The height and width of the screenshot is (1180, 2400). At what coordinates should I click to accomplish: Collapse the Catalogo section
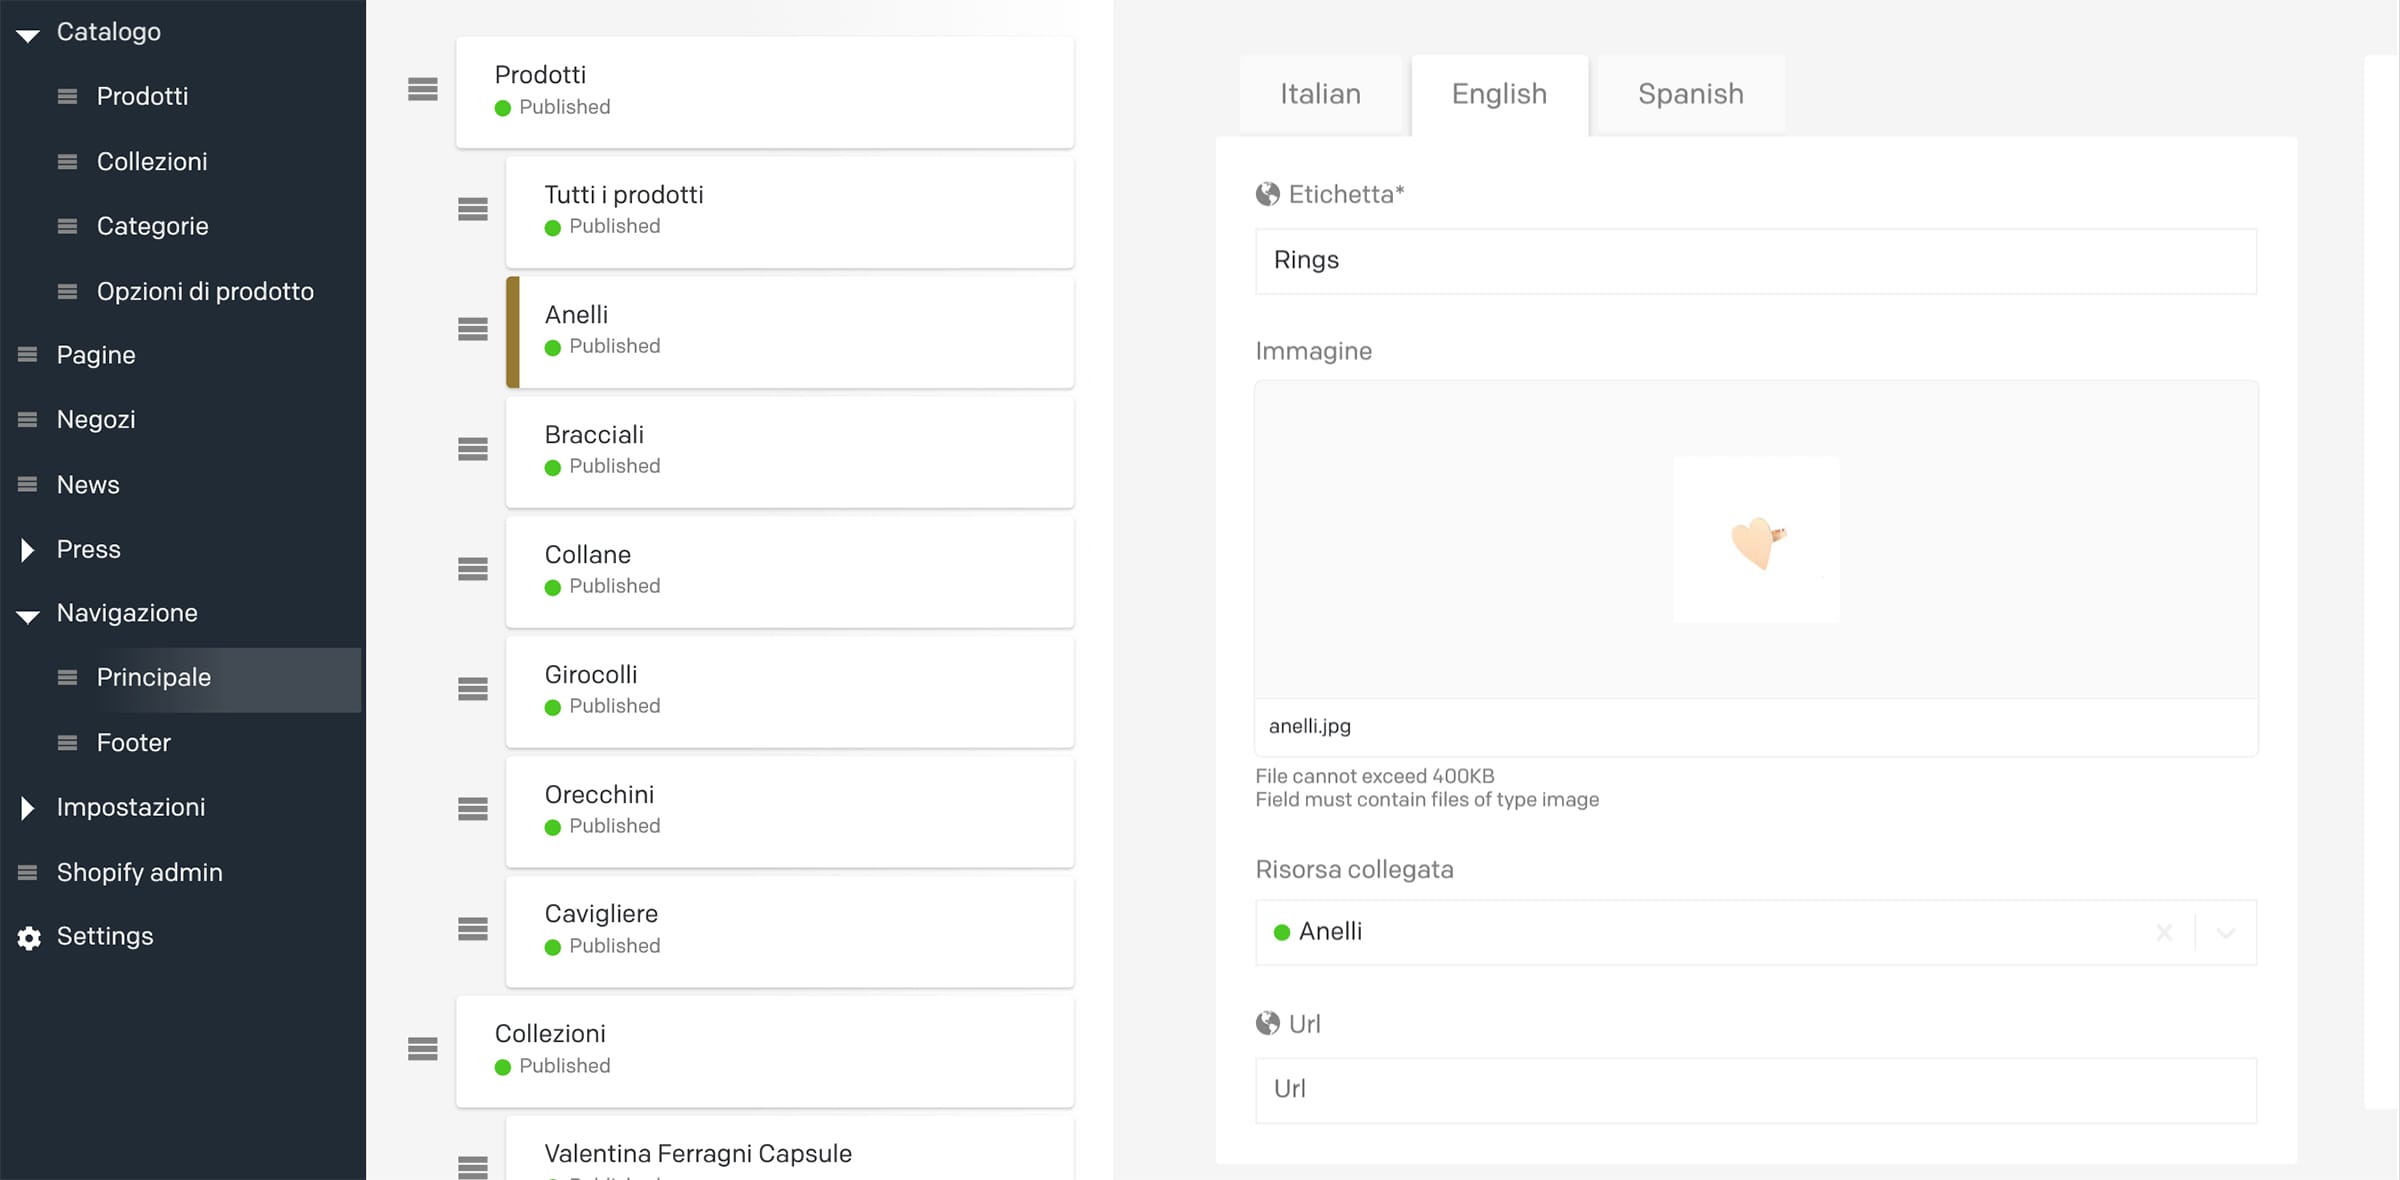(27, 31)
